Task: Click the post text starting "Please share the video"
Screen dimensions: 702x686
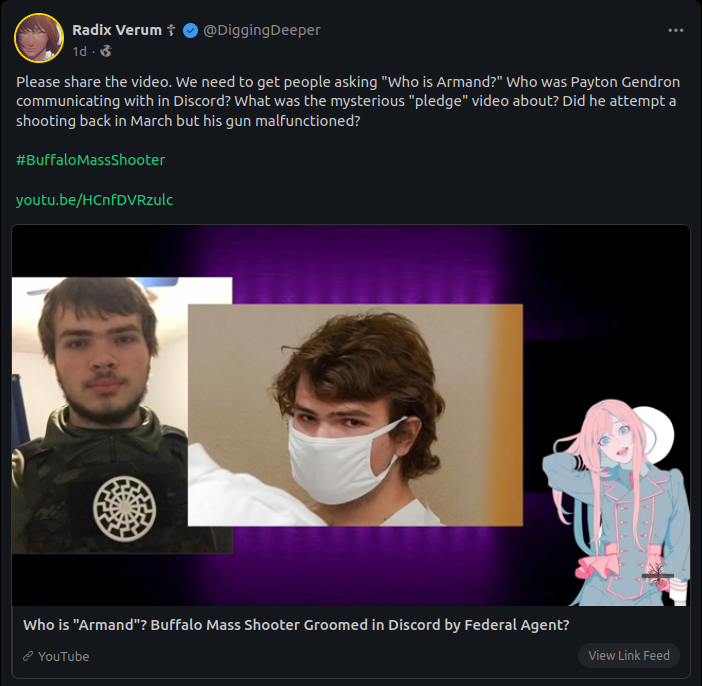Action: point(348,101)
